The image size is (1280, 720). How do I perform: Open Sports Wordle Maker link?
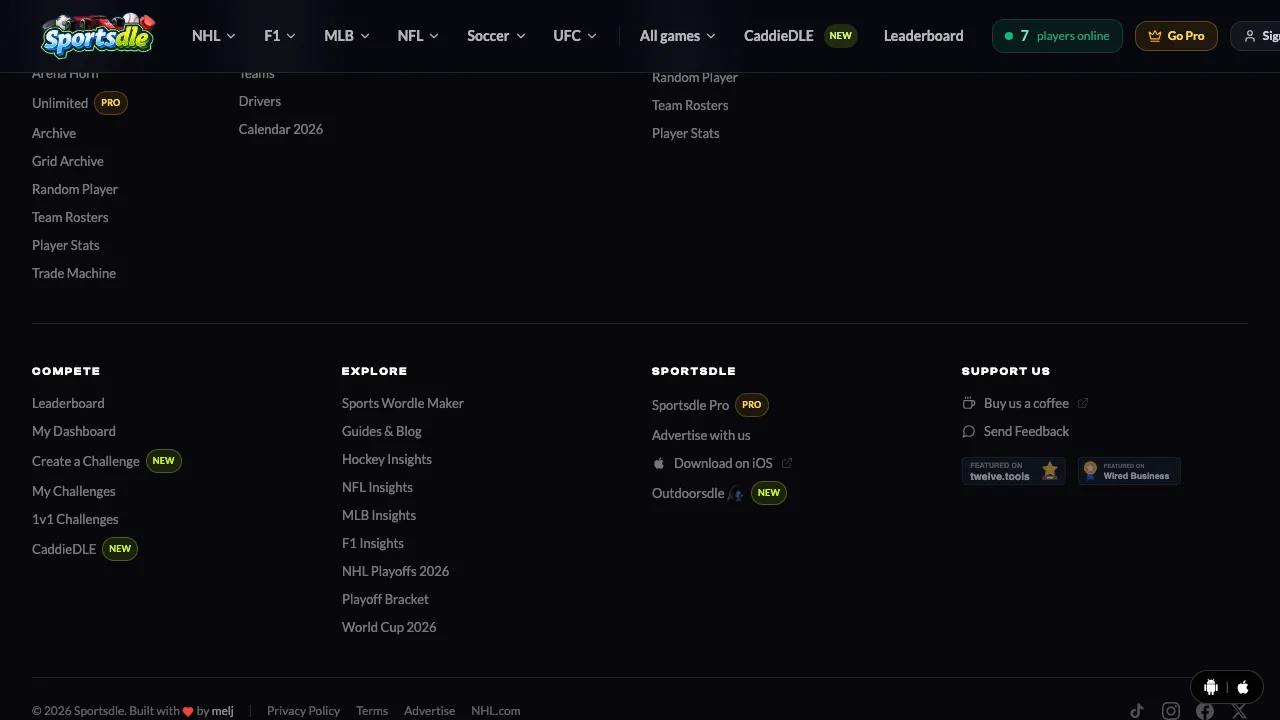tap(403, 403)
